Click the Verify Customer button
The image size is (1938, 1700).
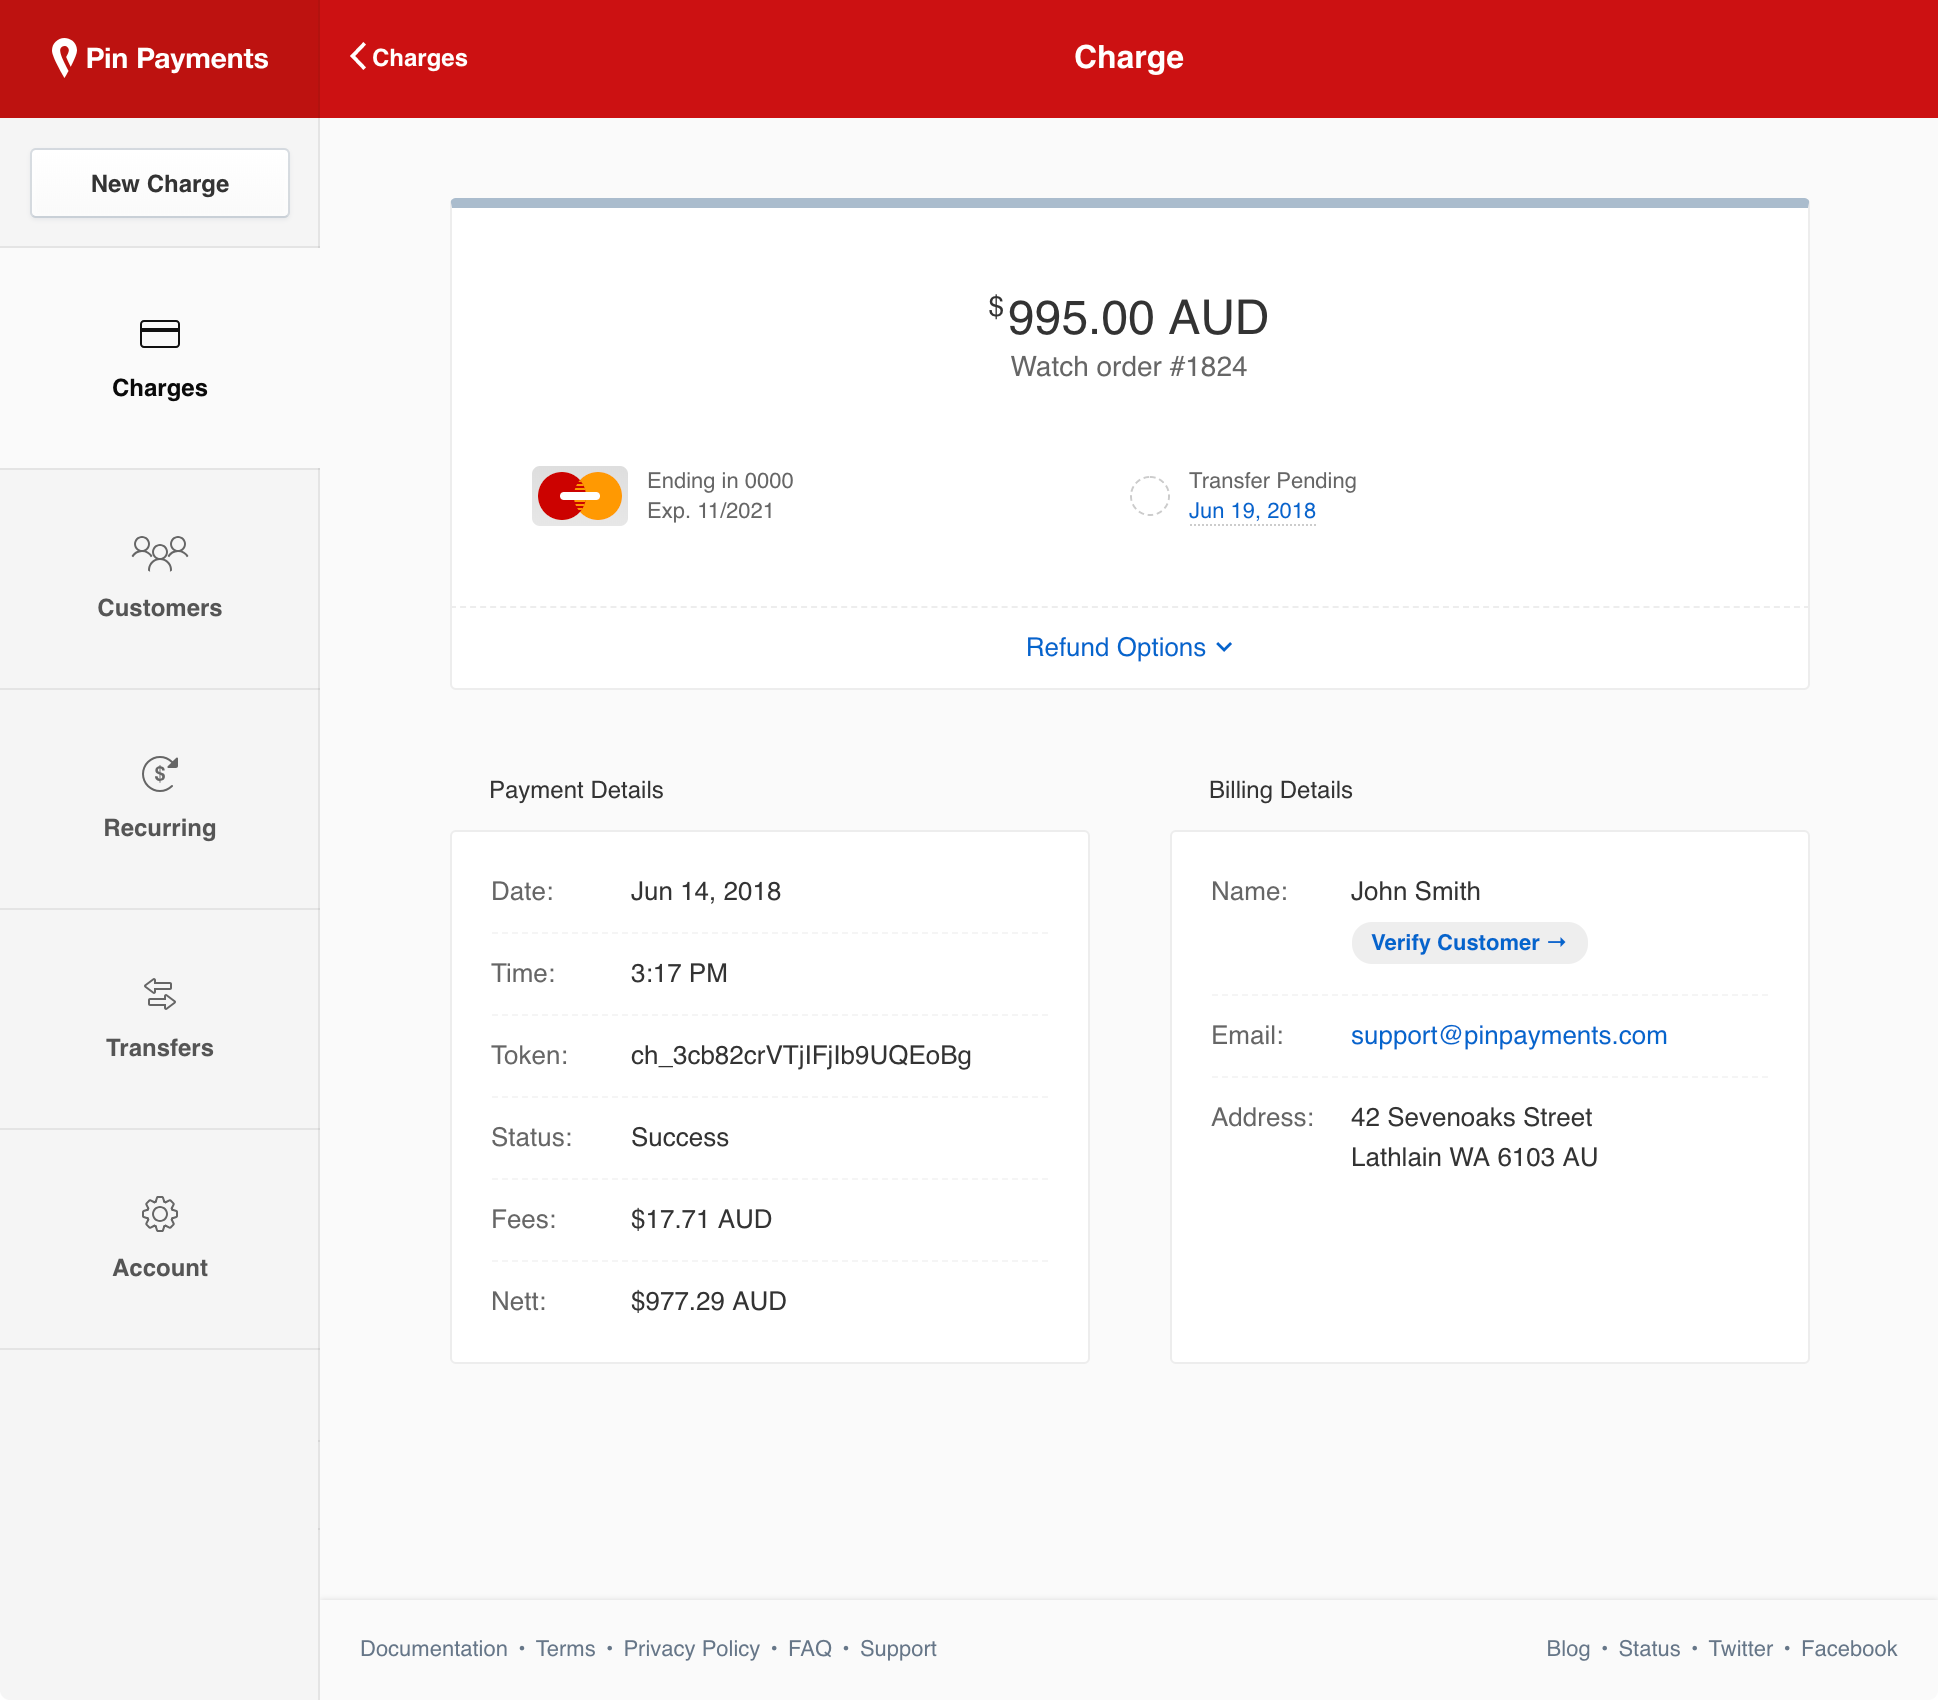1469,943
